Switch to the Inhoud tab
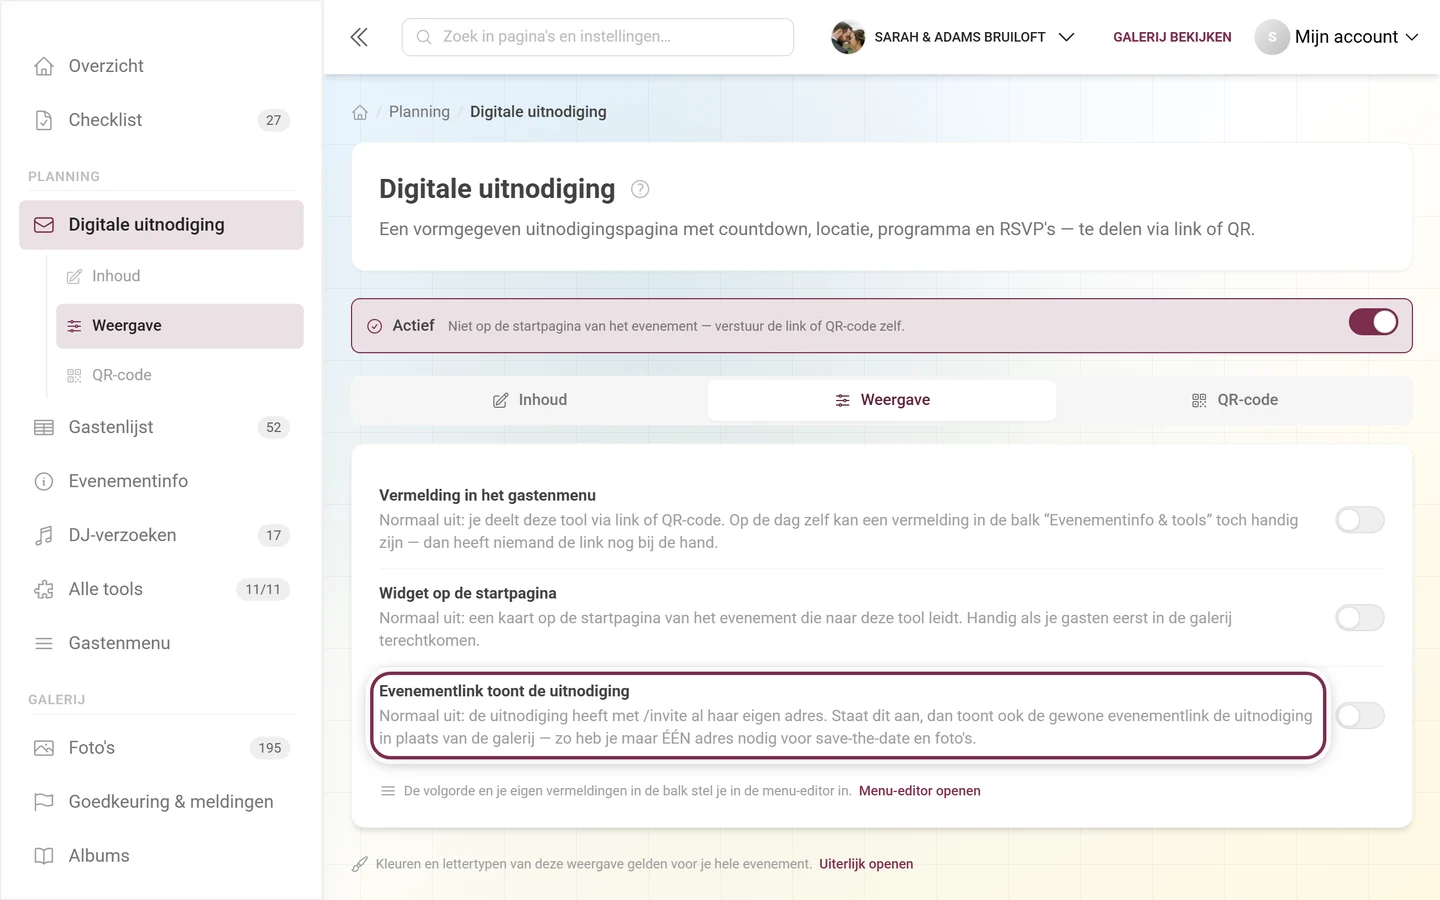This screenshot has height=900, width=1440. pyautogui.click(x=530, y=400)
